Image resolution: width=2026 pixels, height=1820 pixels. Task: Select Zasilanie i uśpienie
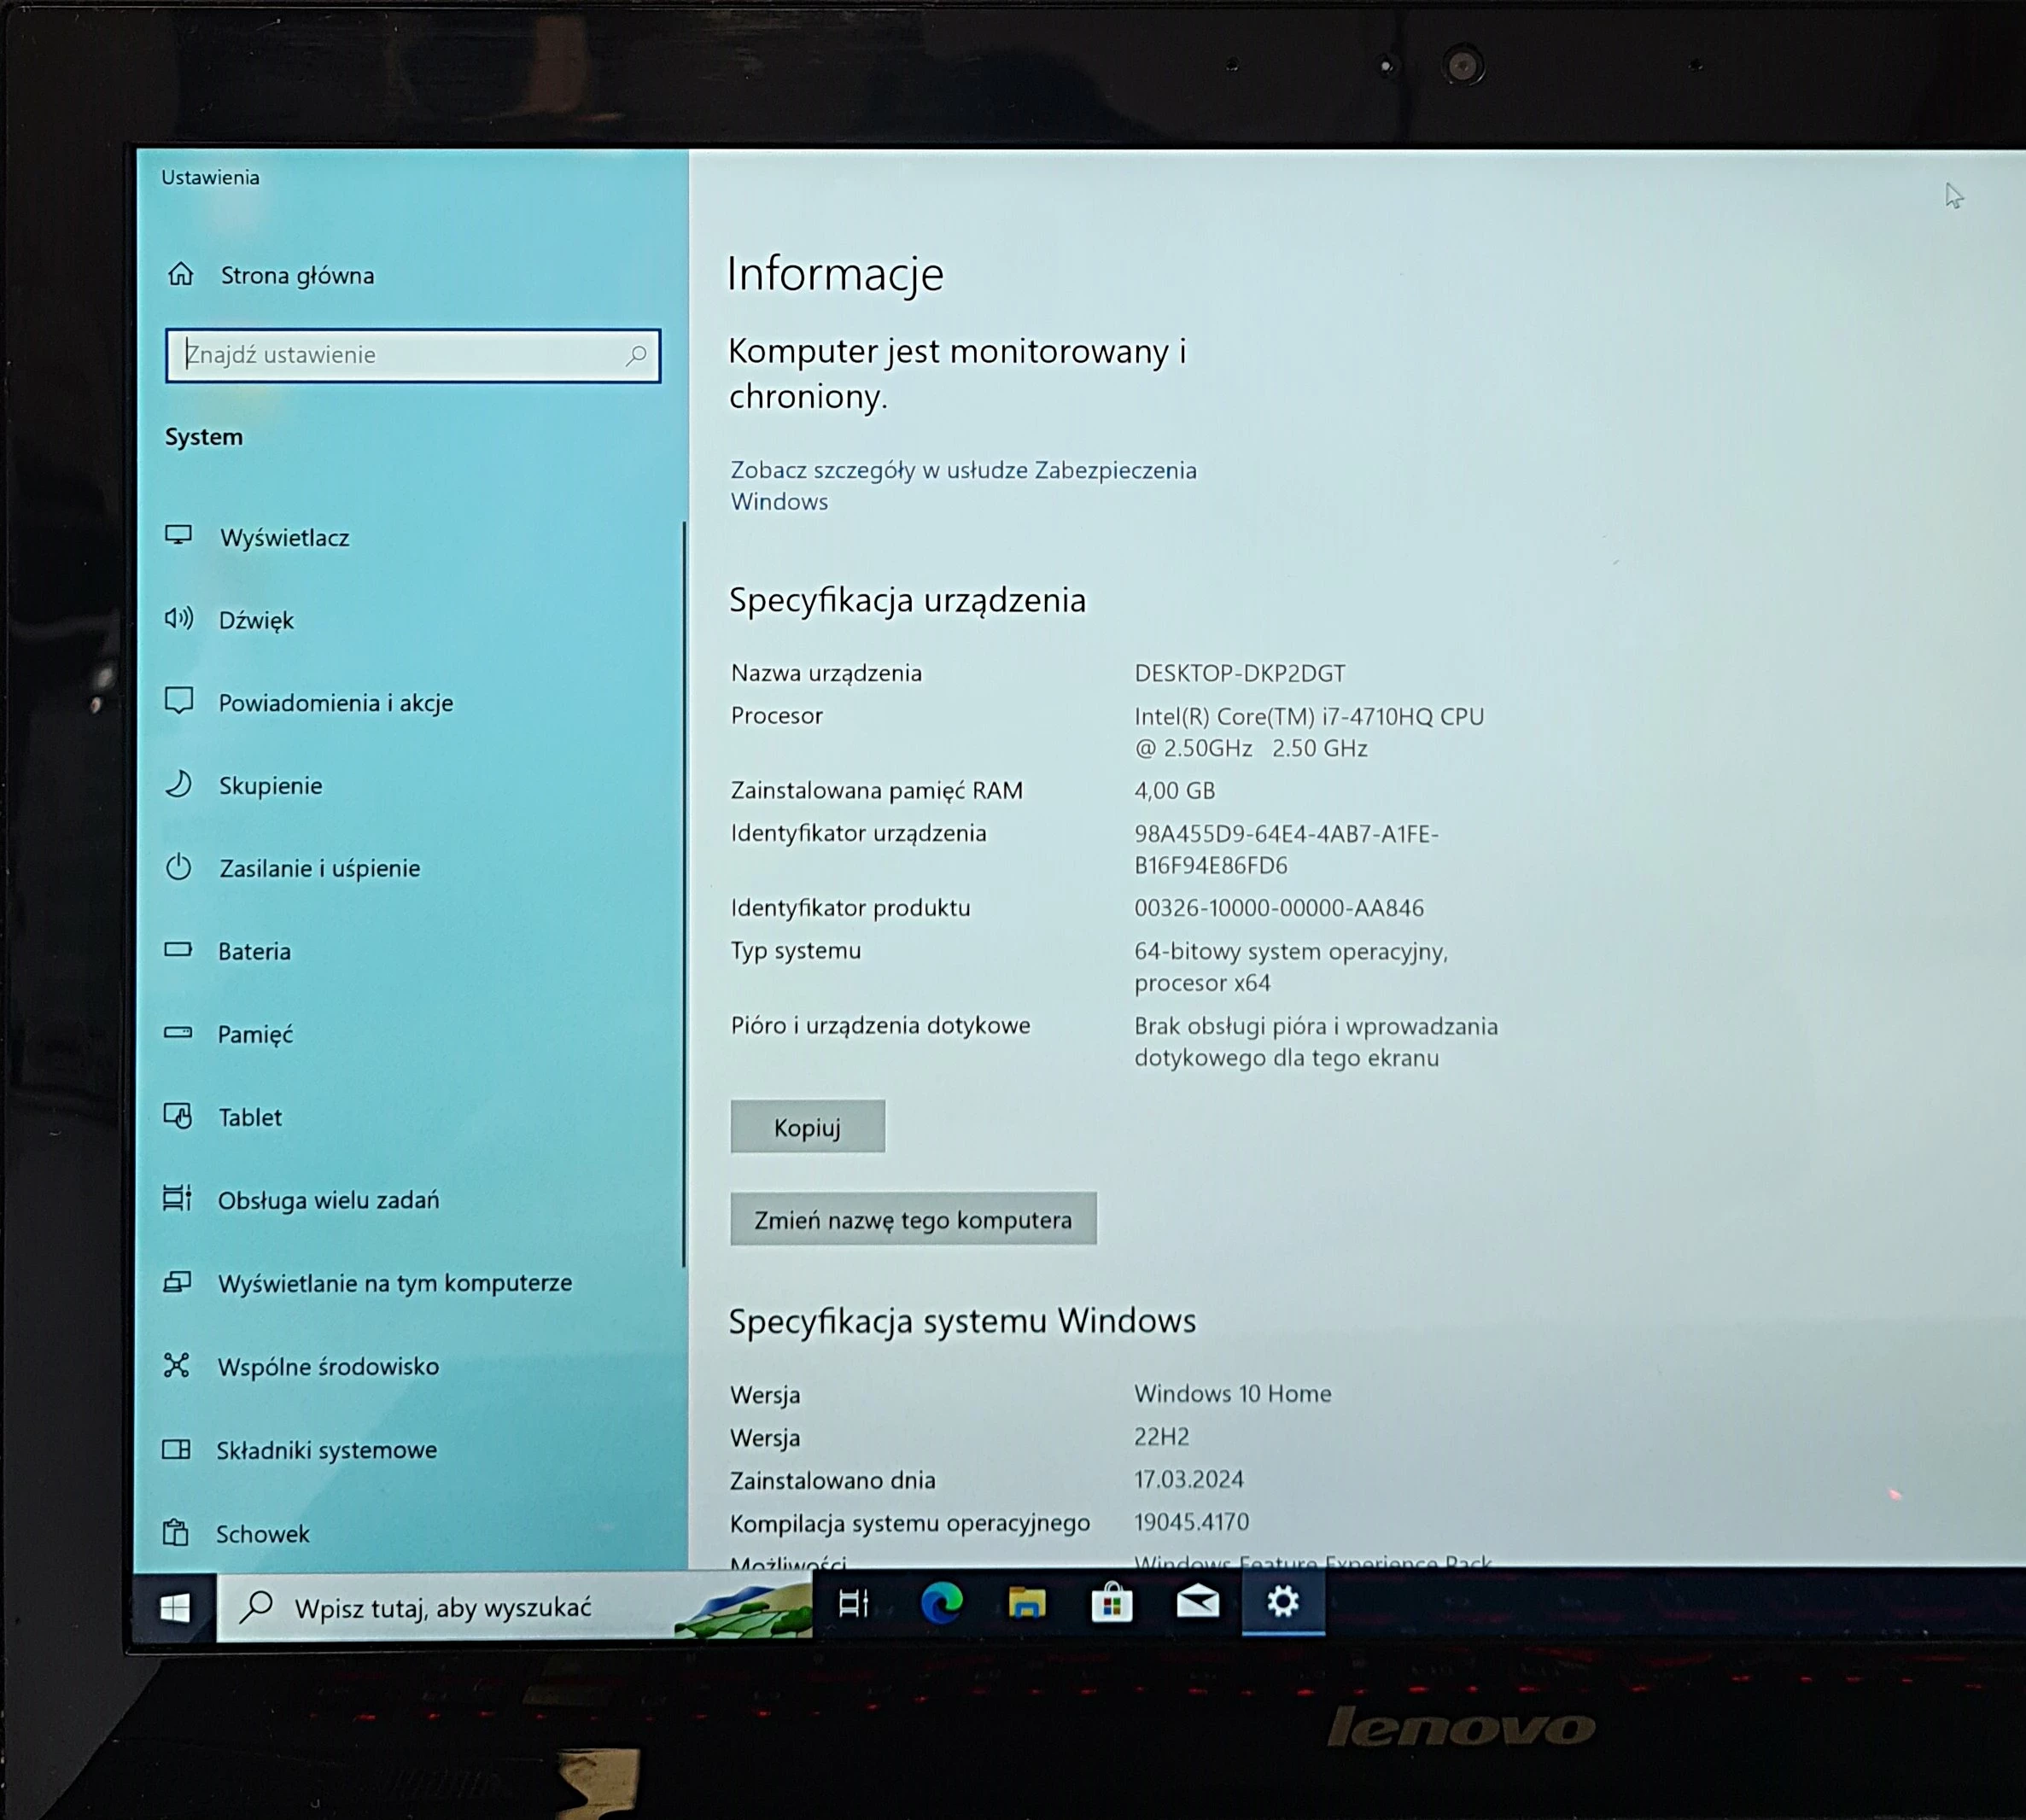pos(320,868)
